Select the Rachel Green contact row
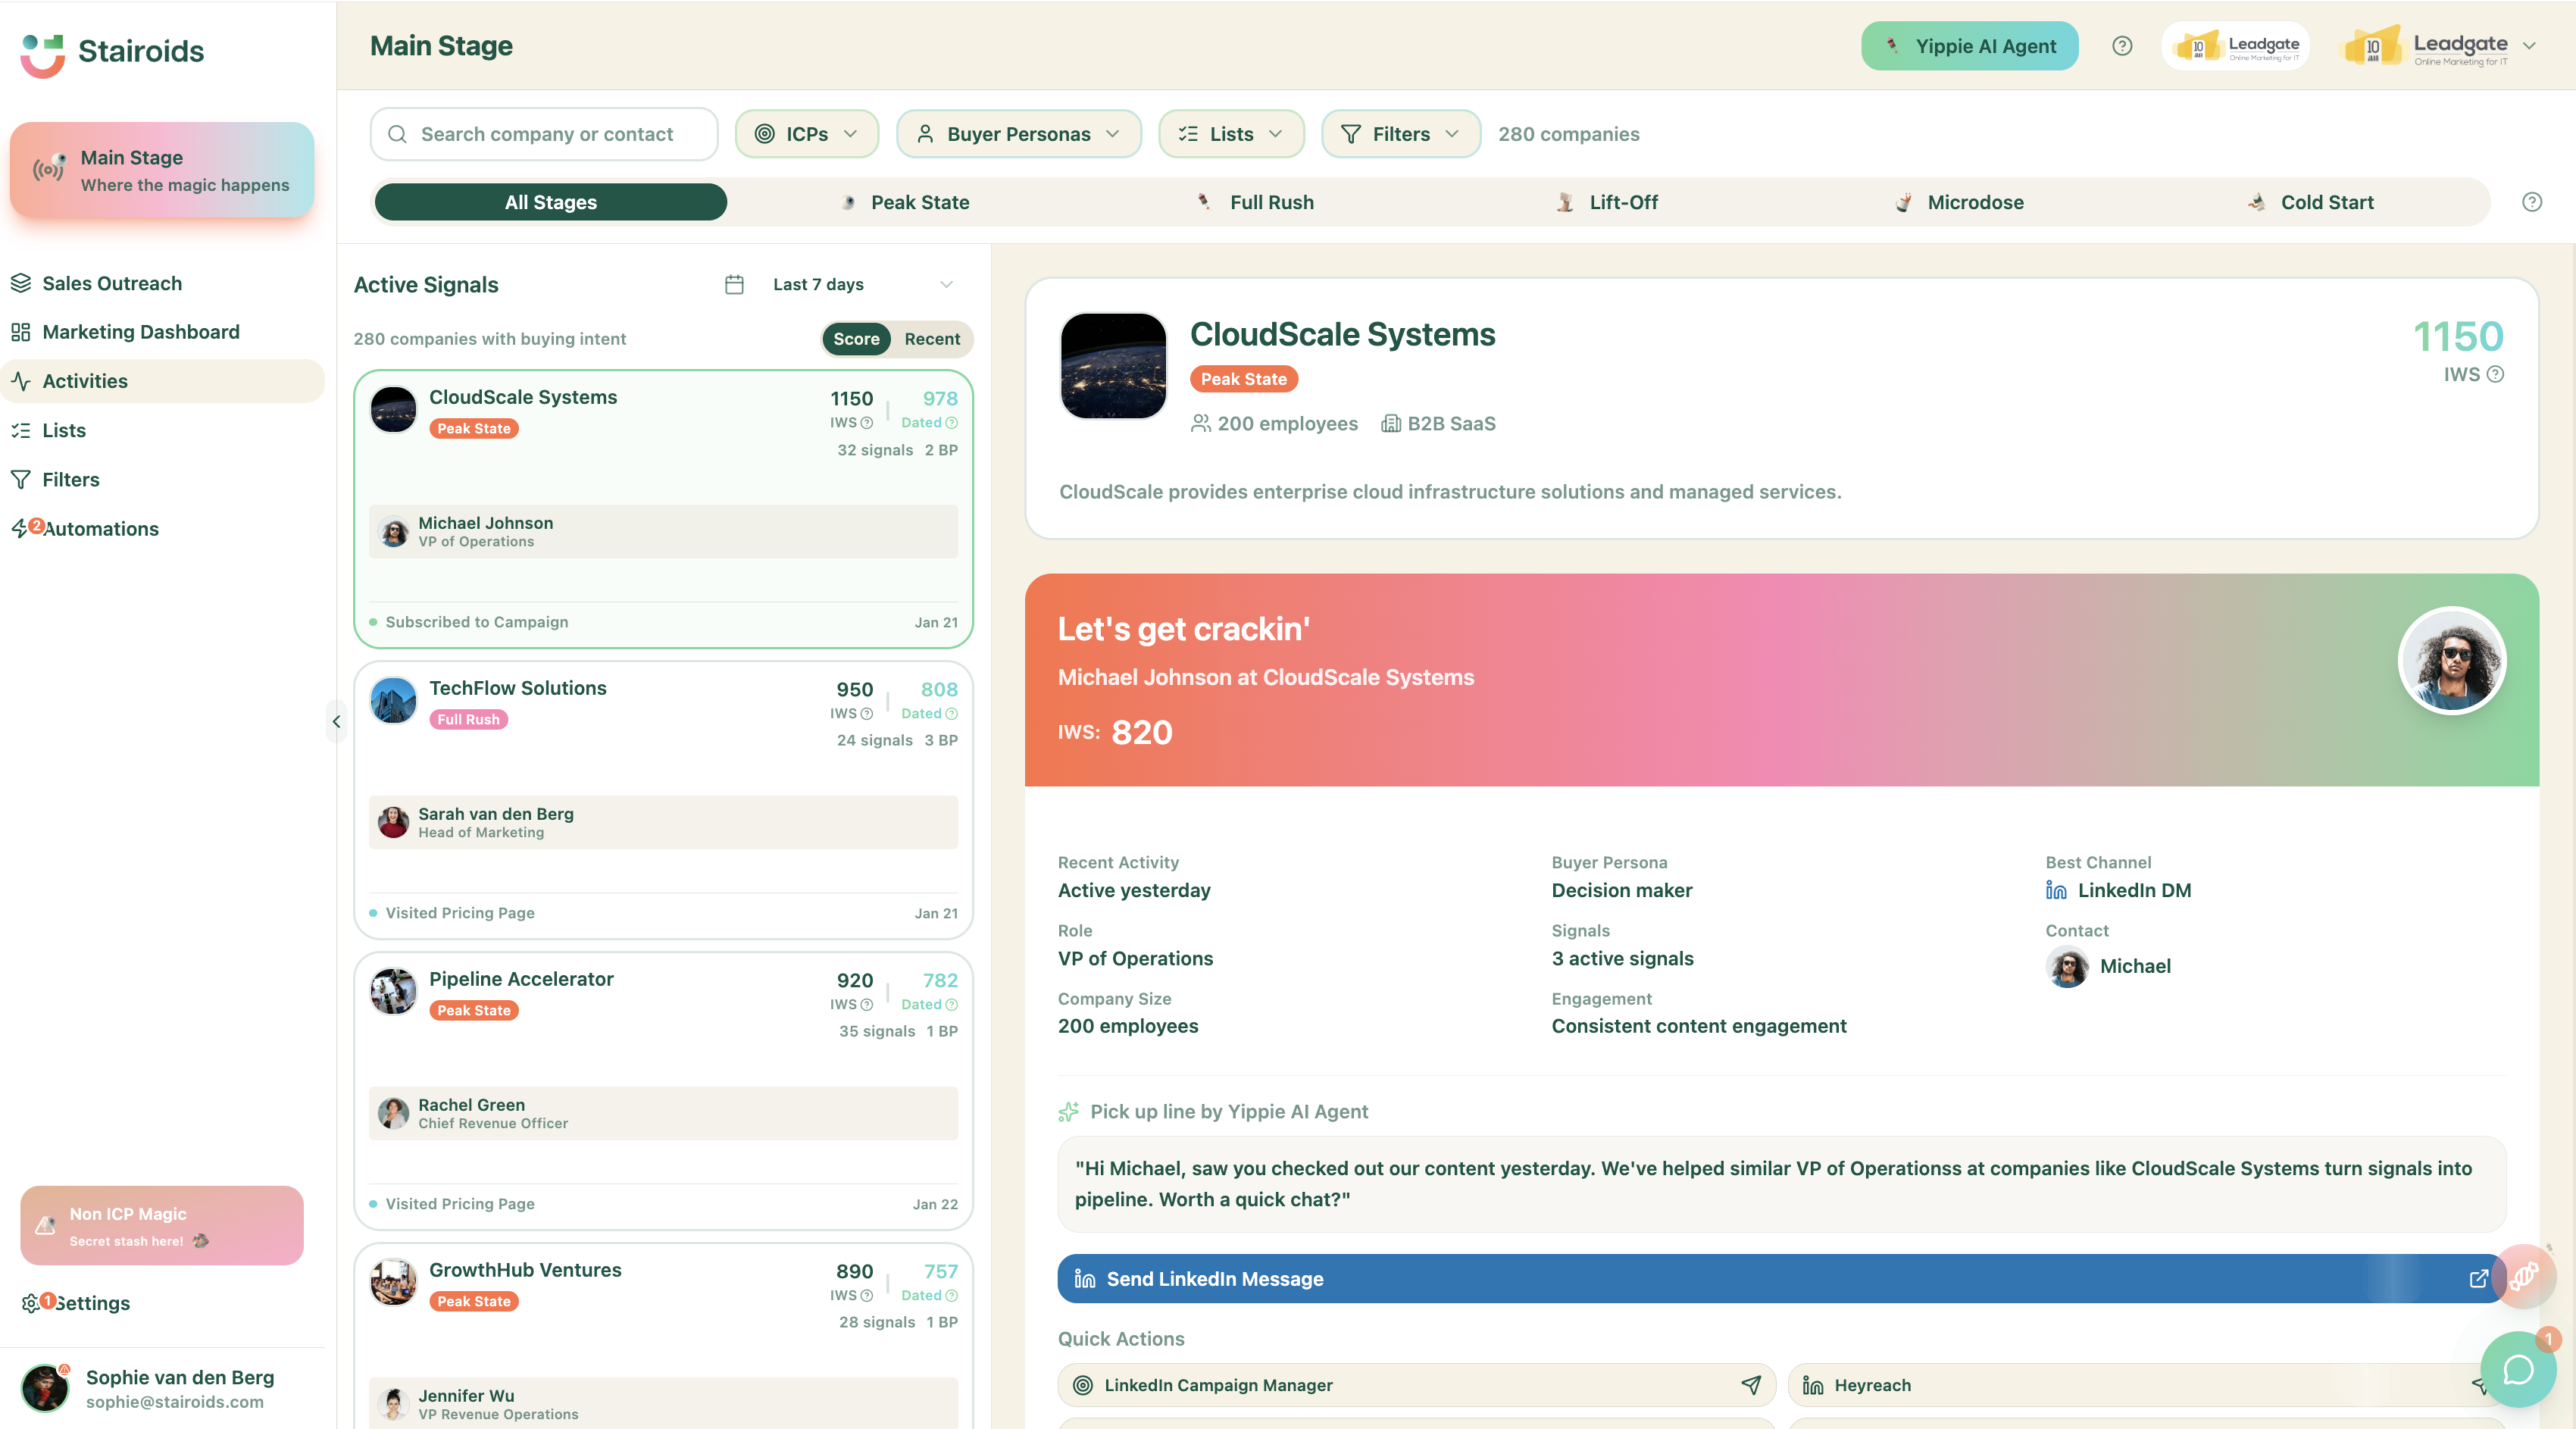This screenshot has width=2576, height=1429. coord(663,1113)
